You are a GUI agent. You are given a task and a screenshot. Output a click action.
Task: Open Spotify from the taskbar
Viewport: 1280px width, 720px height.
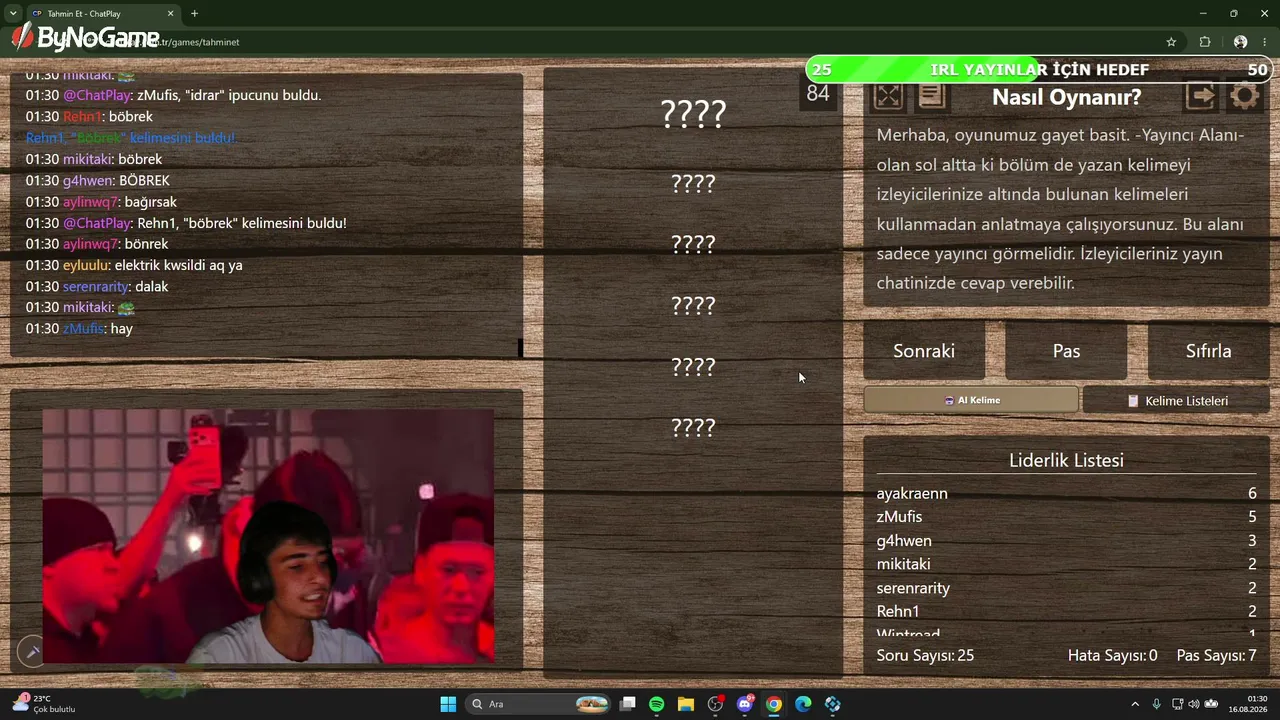coord(656,704)
